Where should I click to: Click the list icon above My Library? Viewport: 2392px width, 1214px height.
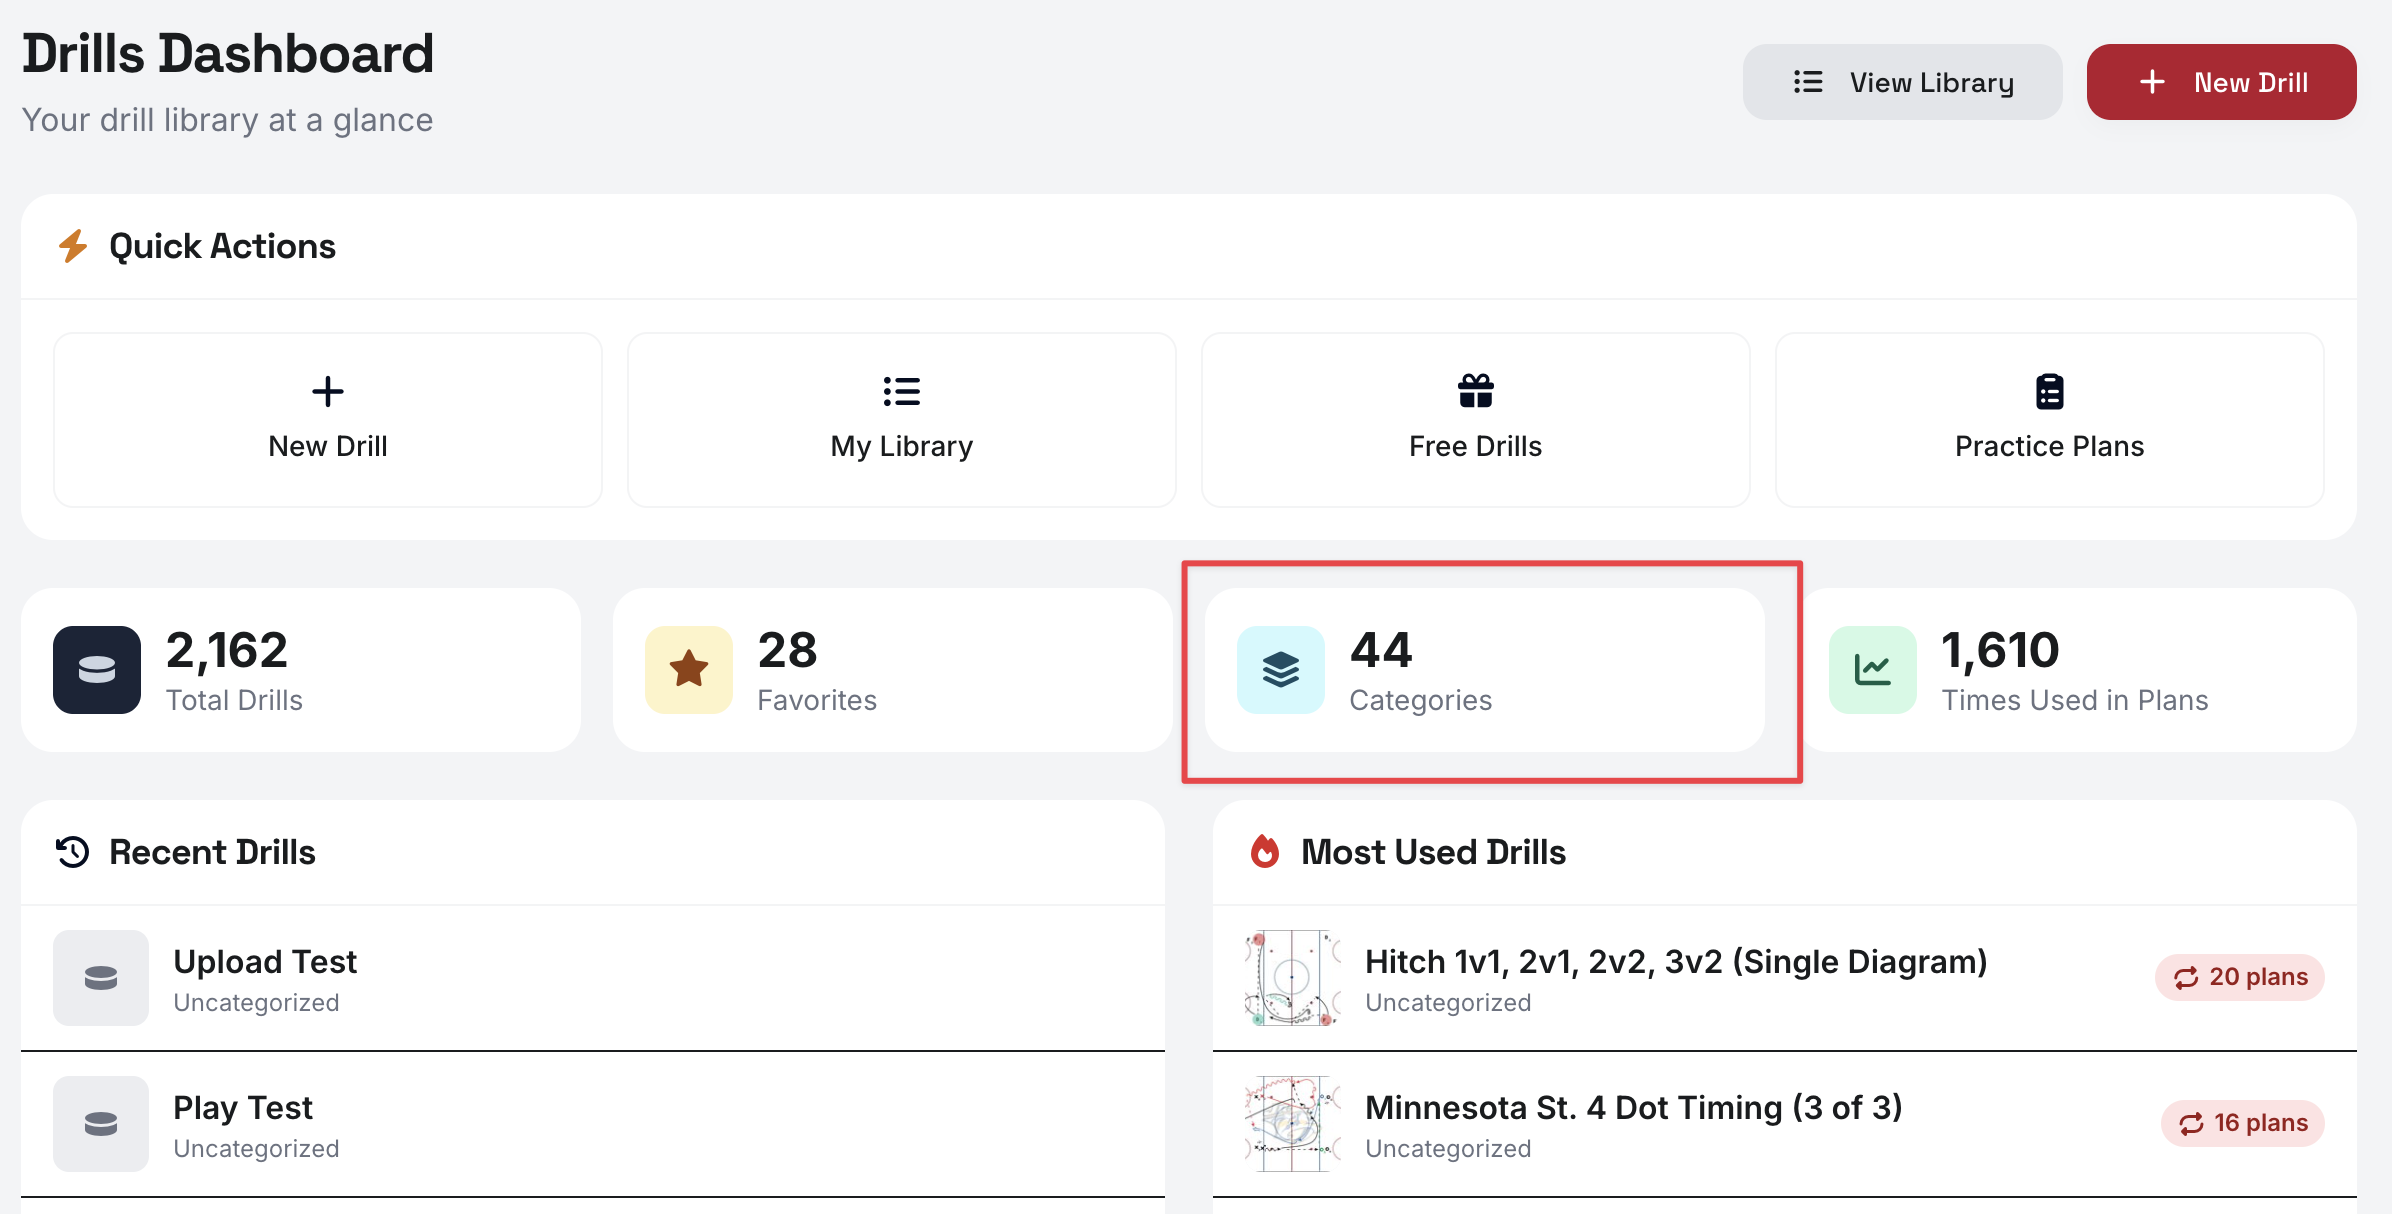901,391
